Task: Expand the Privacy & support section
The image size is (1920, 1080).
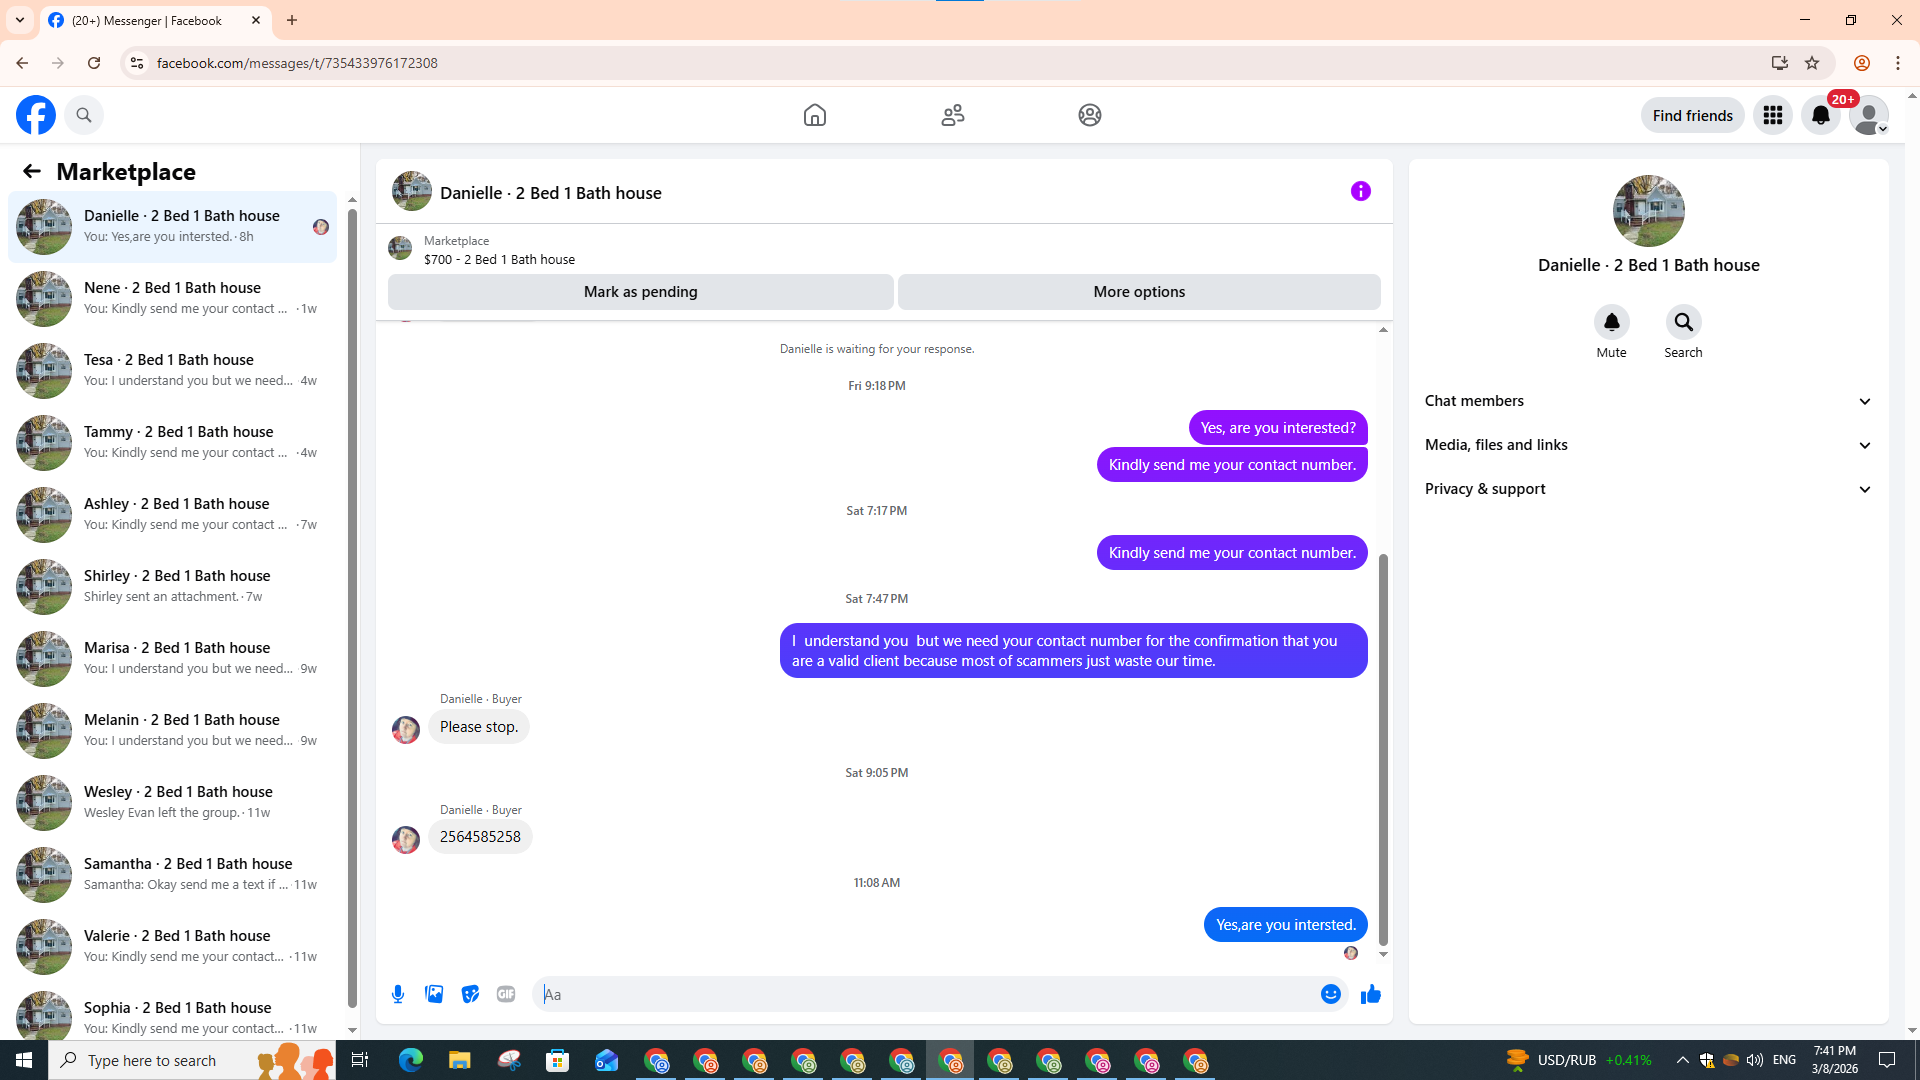Action: [x=1647, y=489]
